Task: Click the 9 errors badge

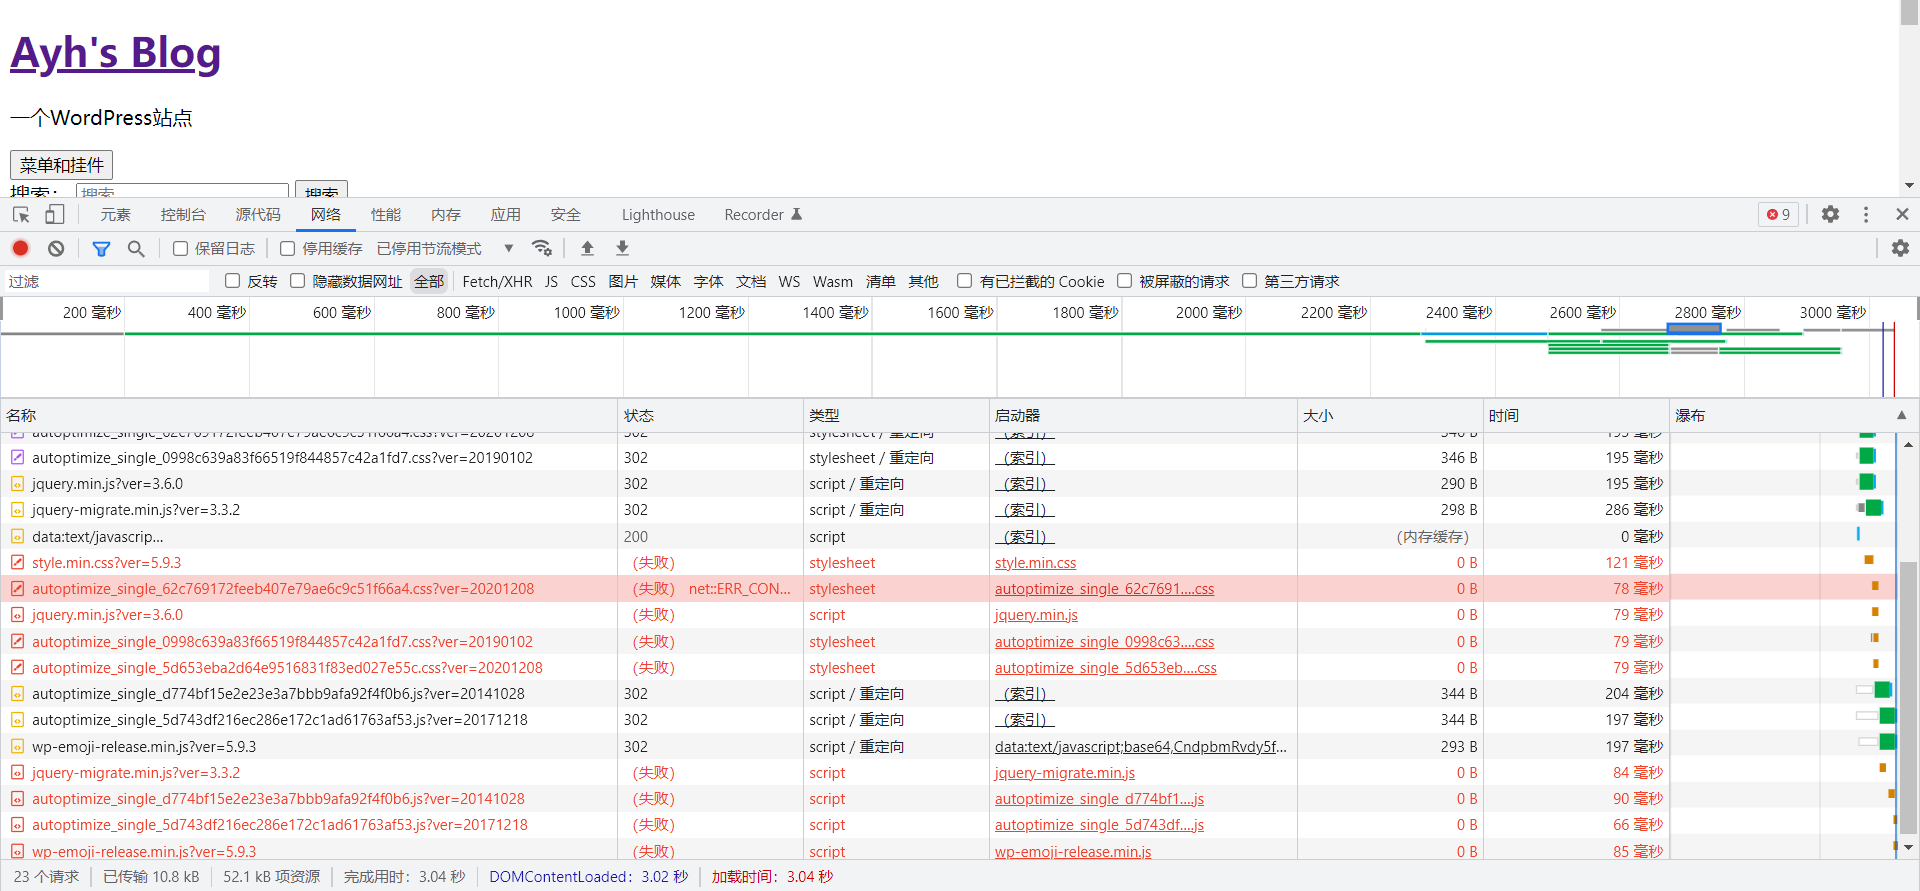Action: click(x=1778, y=214)
